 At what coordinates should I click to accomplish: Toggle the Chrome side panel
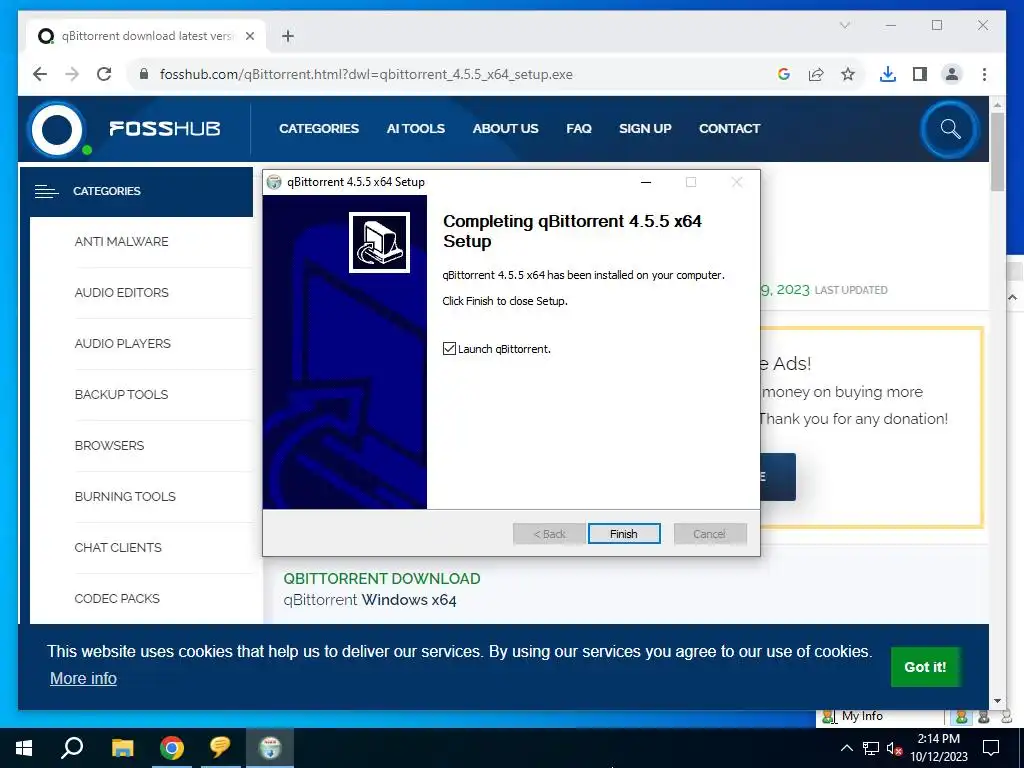click(920, 74)
